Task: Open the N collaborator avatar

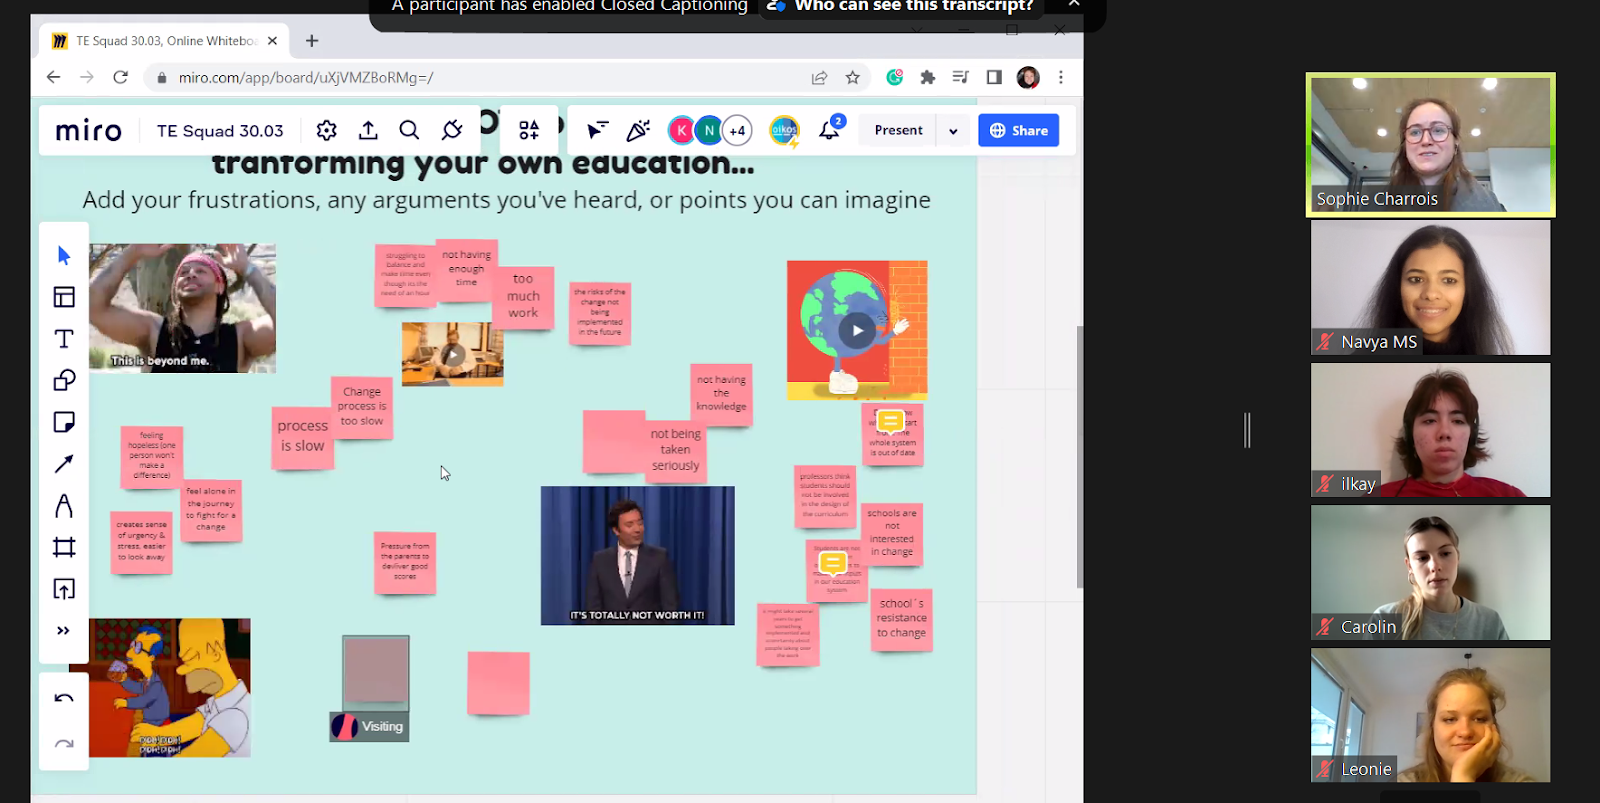Action: [x=709, y=130]
